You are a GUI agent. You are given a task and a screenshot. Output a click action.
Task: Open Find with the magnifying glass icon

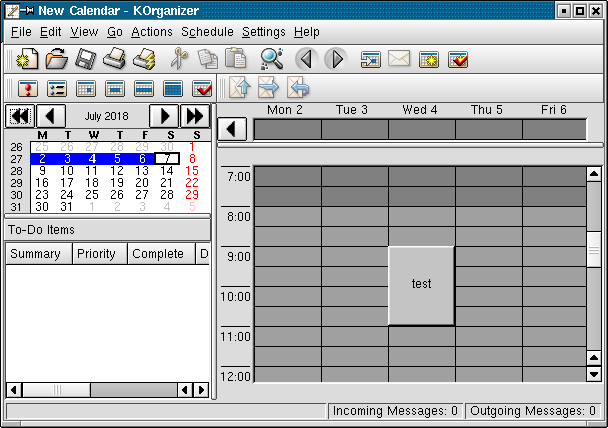click(271, 59)
